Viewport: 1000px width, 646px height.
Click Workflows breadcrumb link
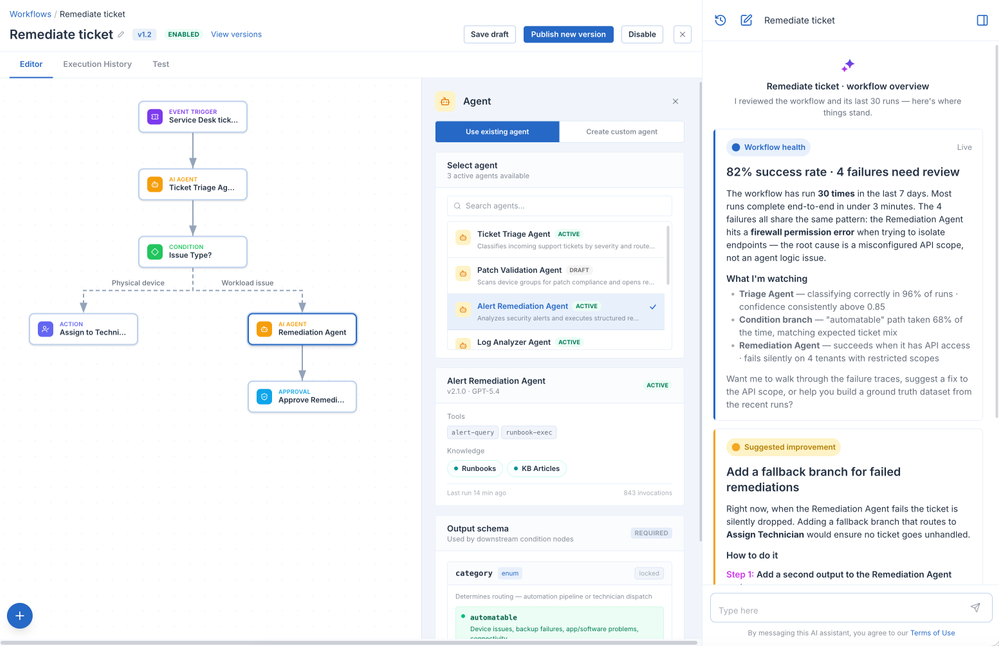tap(30, 14)
